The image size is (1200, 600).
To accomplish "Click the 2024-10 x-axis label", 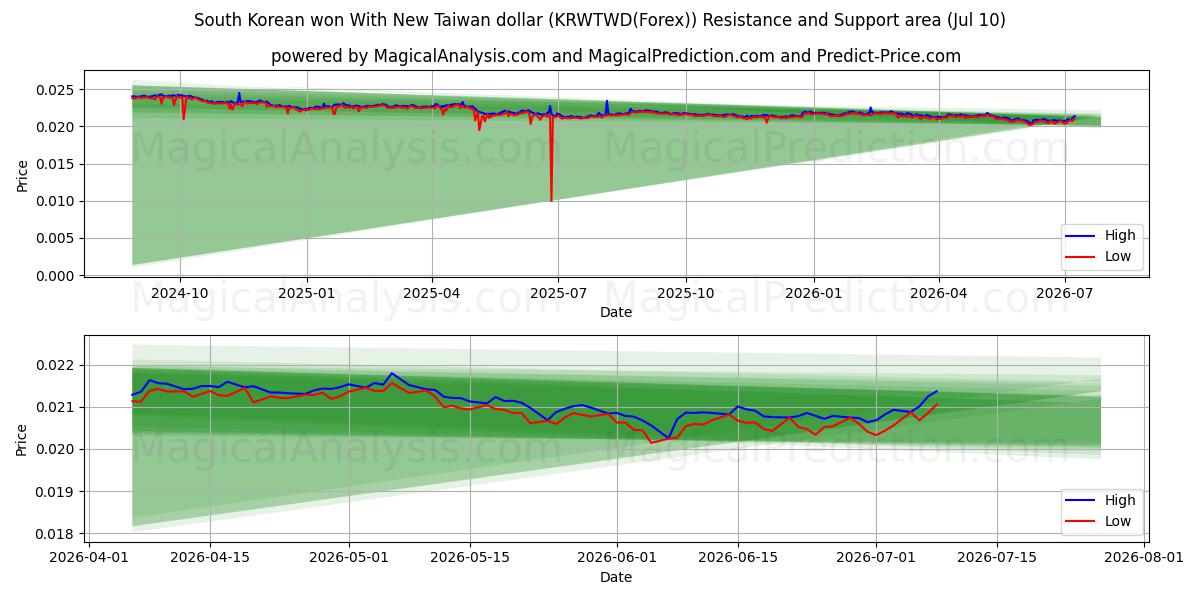I will point(180,293).
